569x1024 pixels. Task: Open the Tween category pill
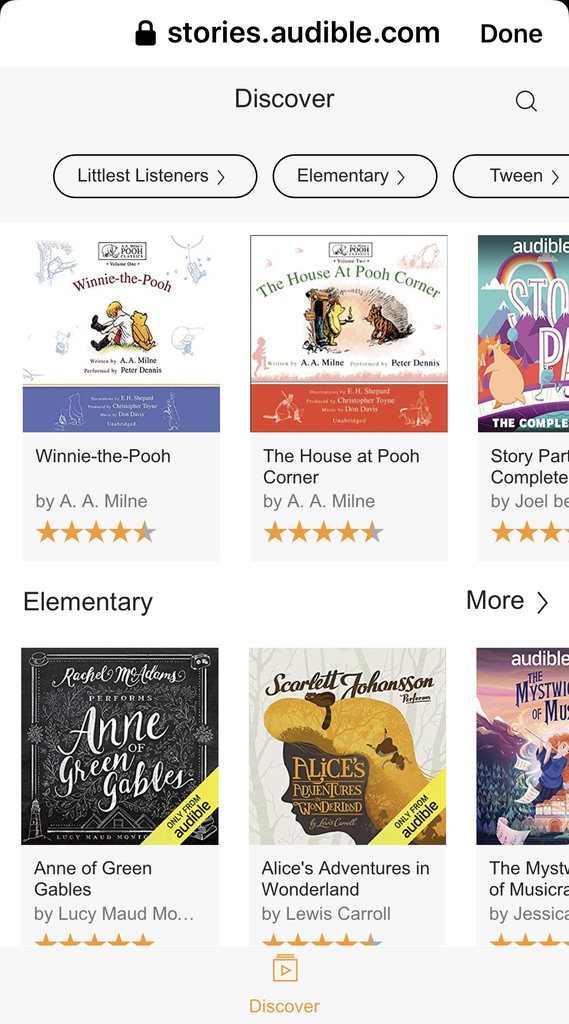click(x=511, y=176)
